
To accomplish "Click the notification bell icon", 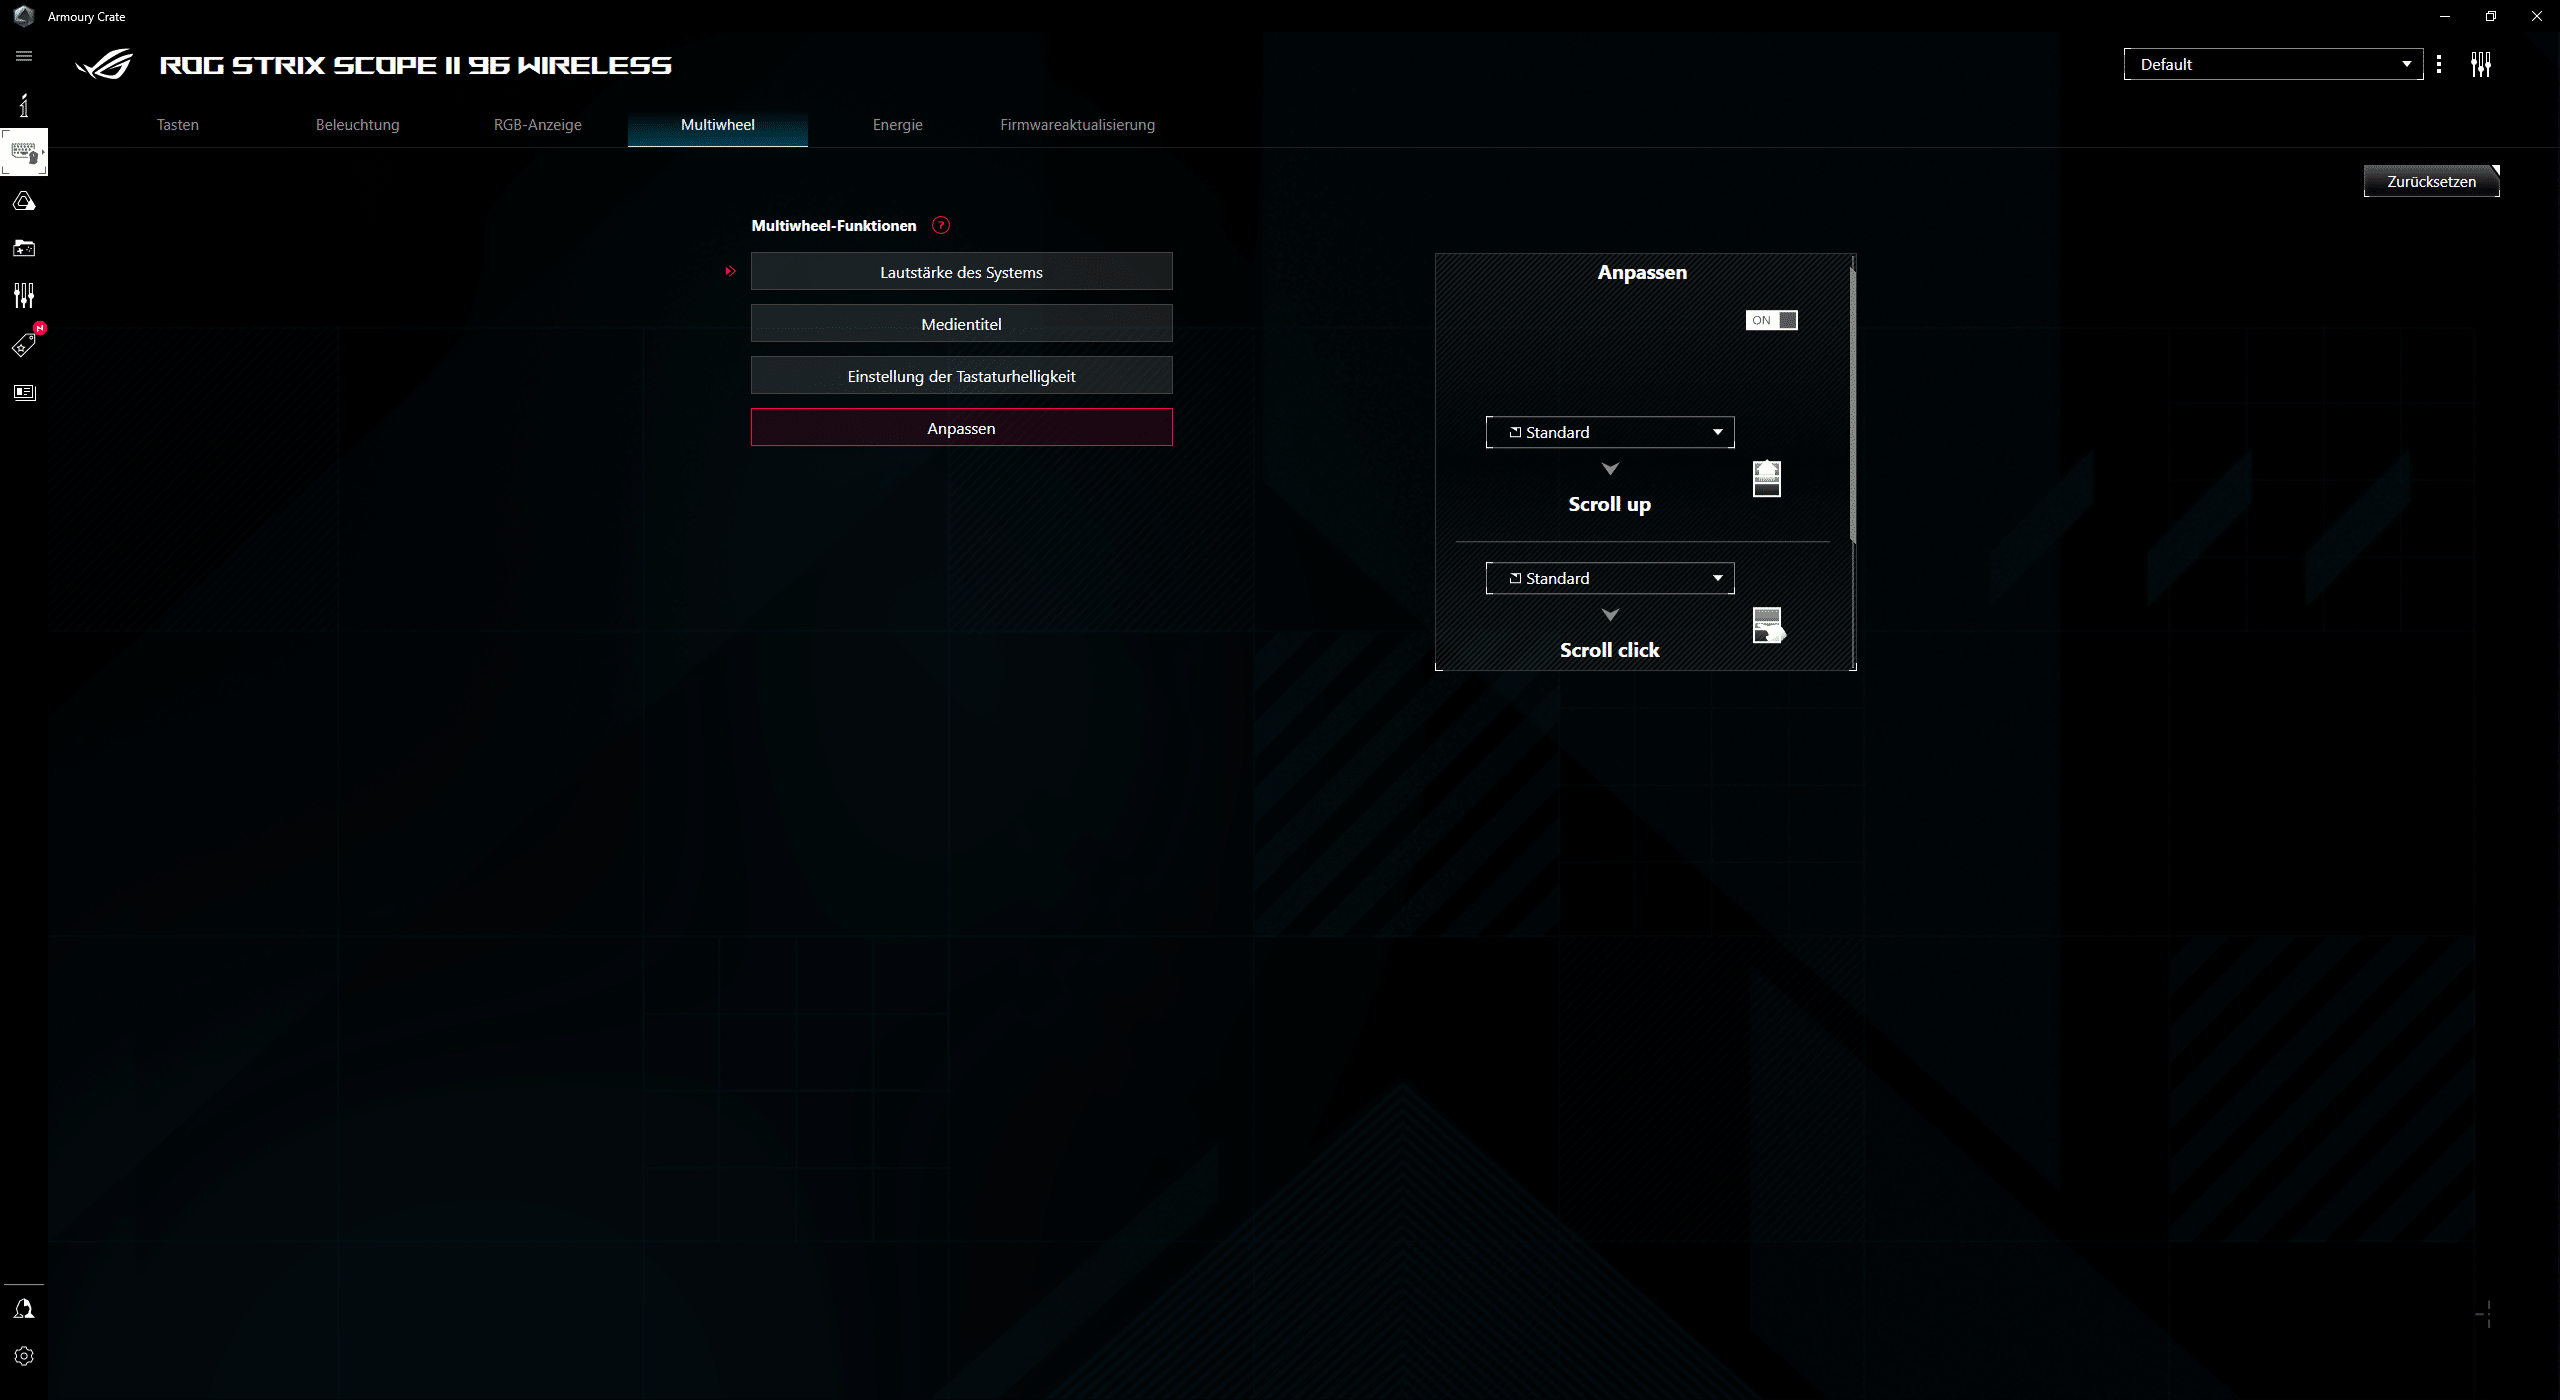I will pos(24,1309).
